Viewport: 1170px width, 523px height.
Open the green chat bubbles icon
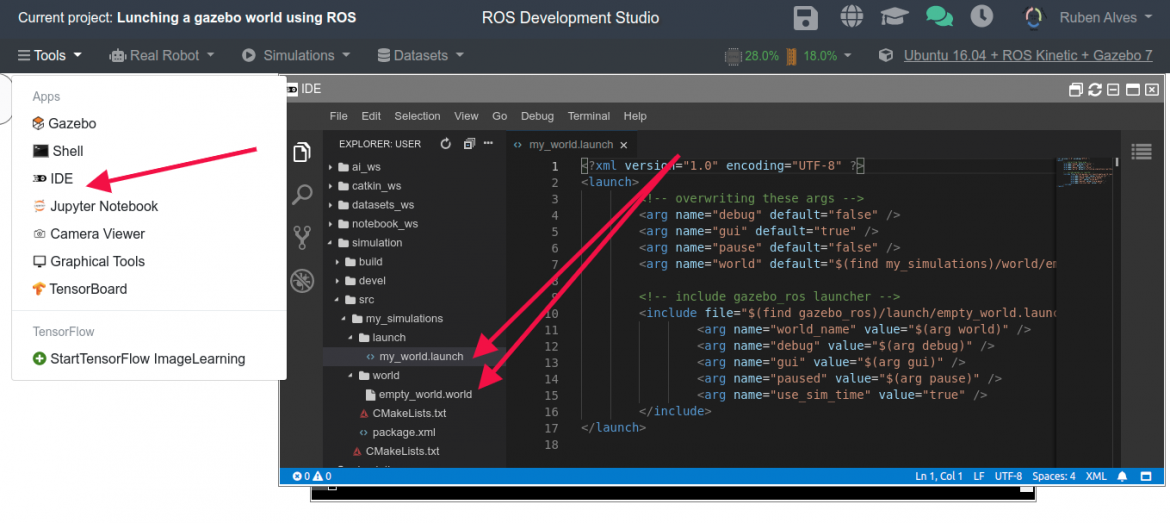pos(939,17)
